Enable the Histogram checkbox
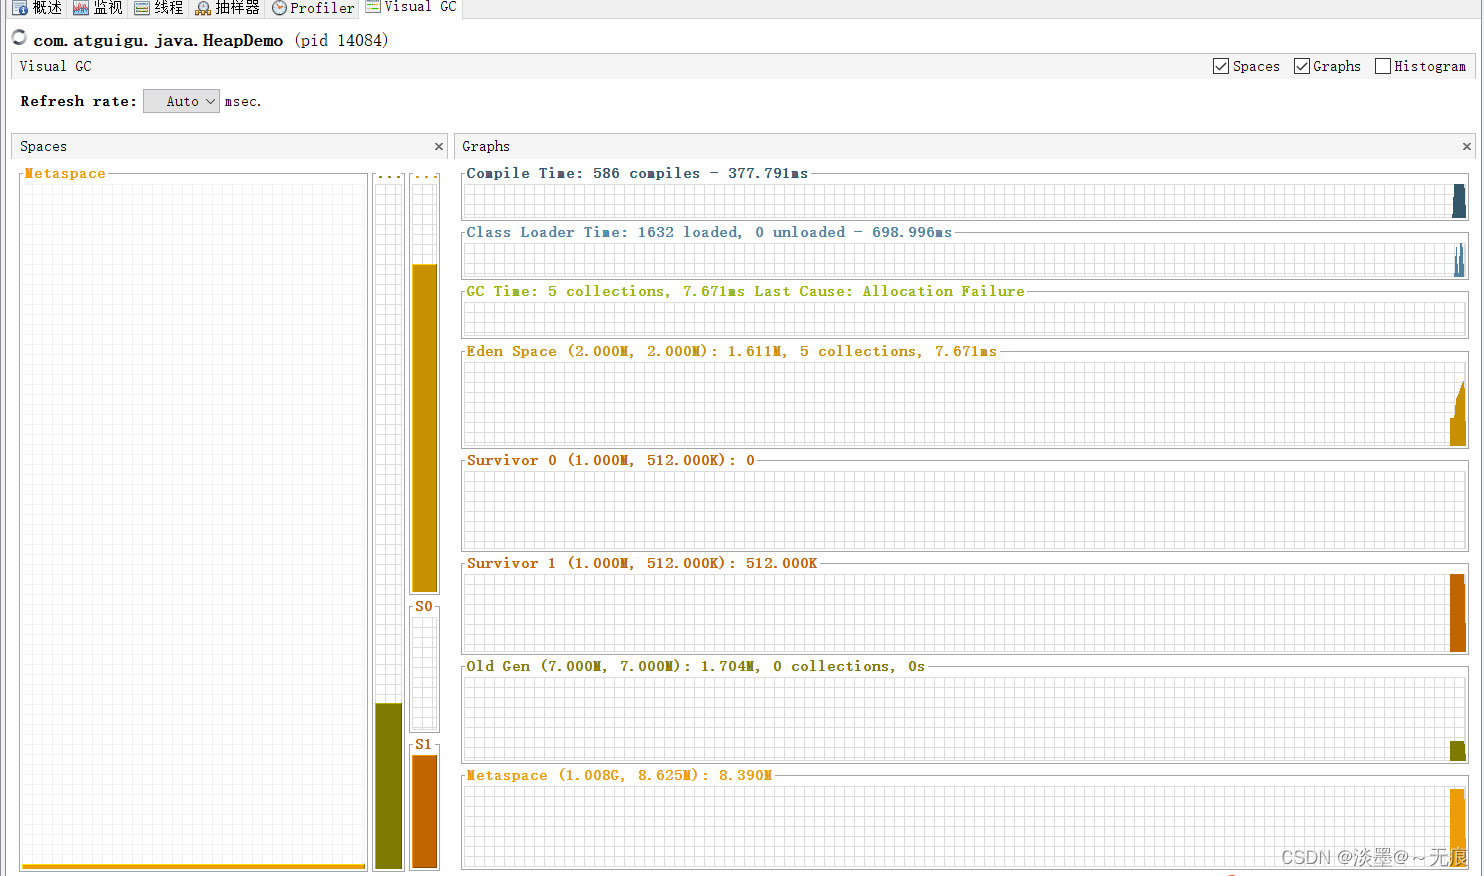This screenshot has height=876, width=1484. pyautogui.click(x=1382, y=66)
